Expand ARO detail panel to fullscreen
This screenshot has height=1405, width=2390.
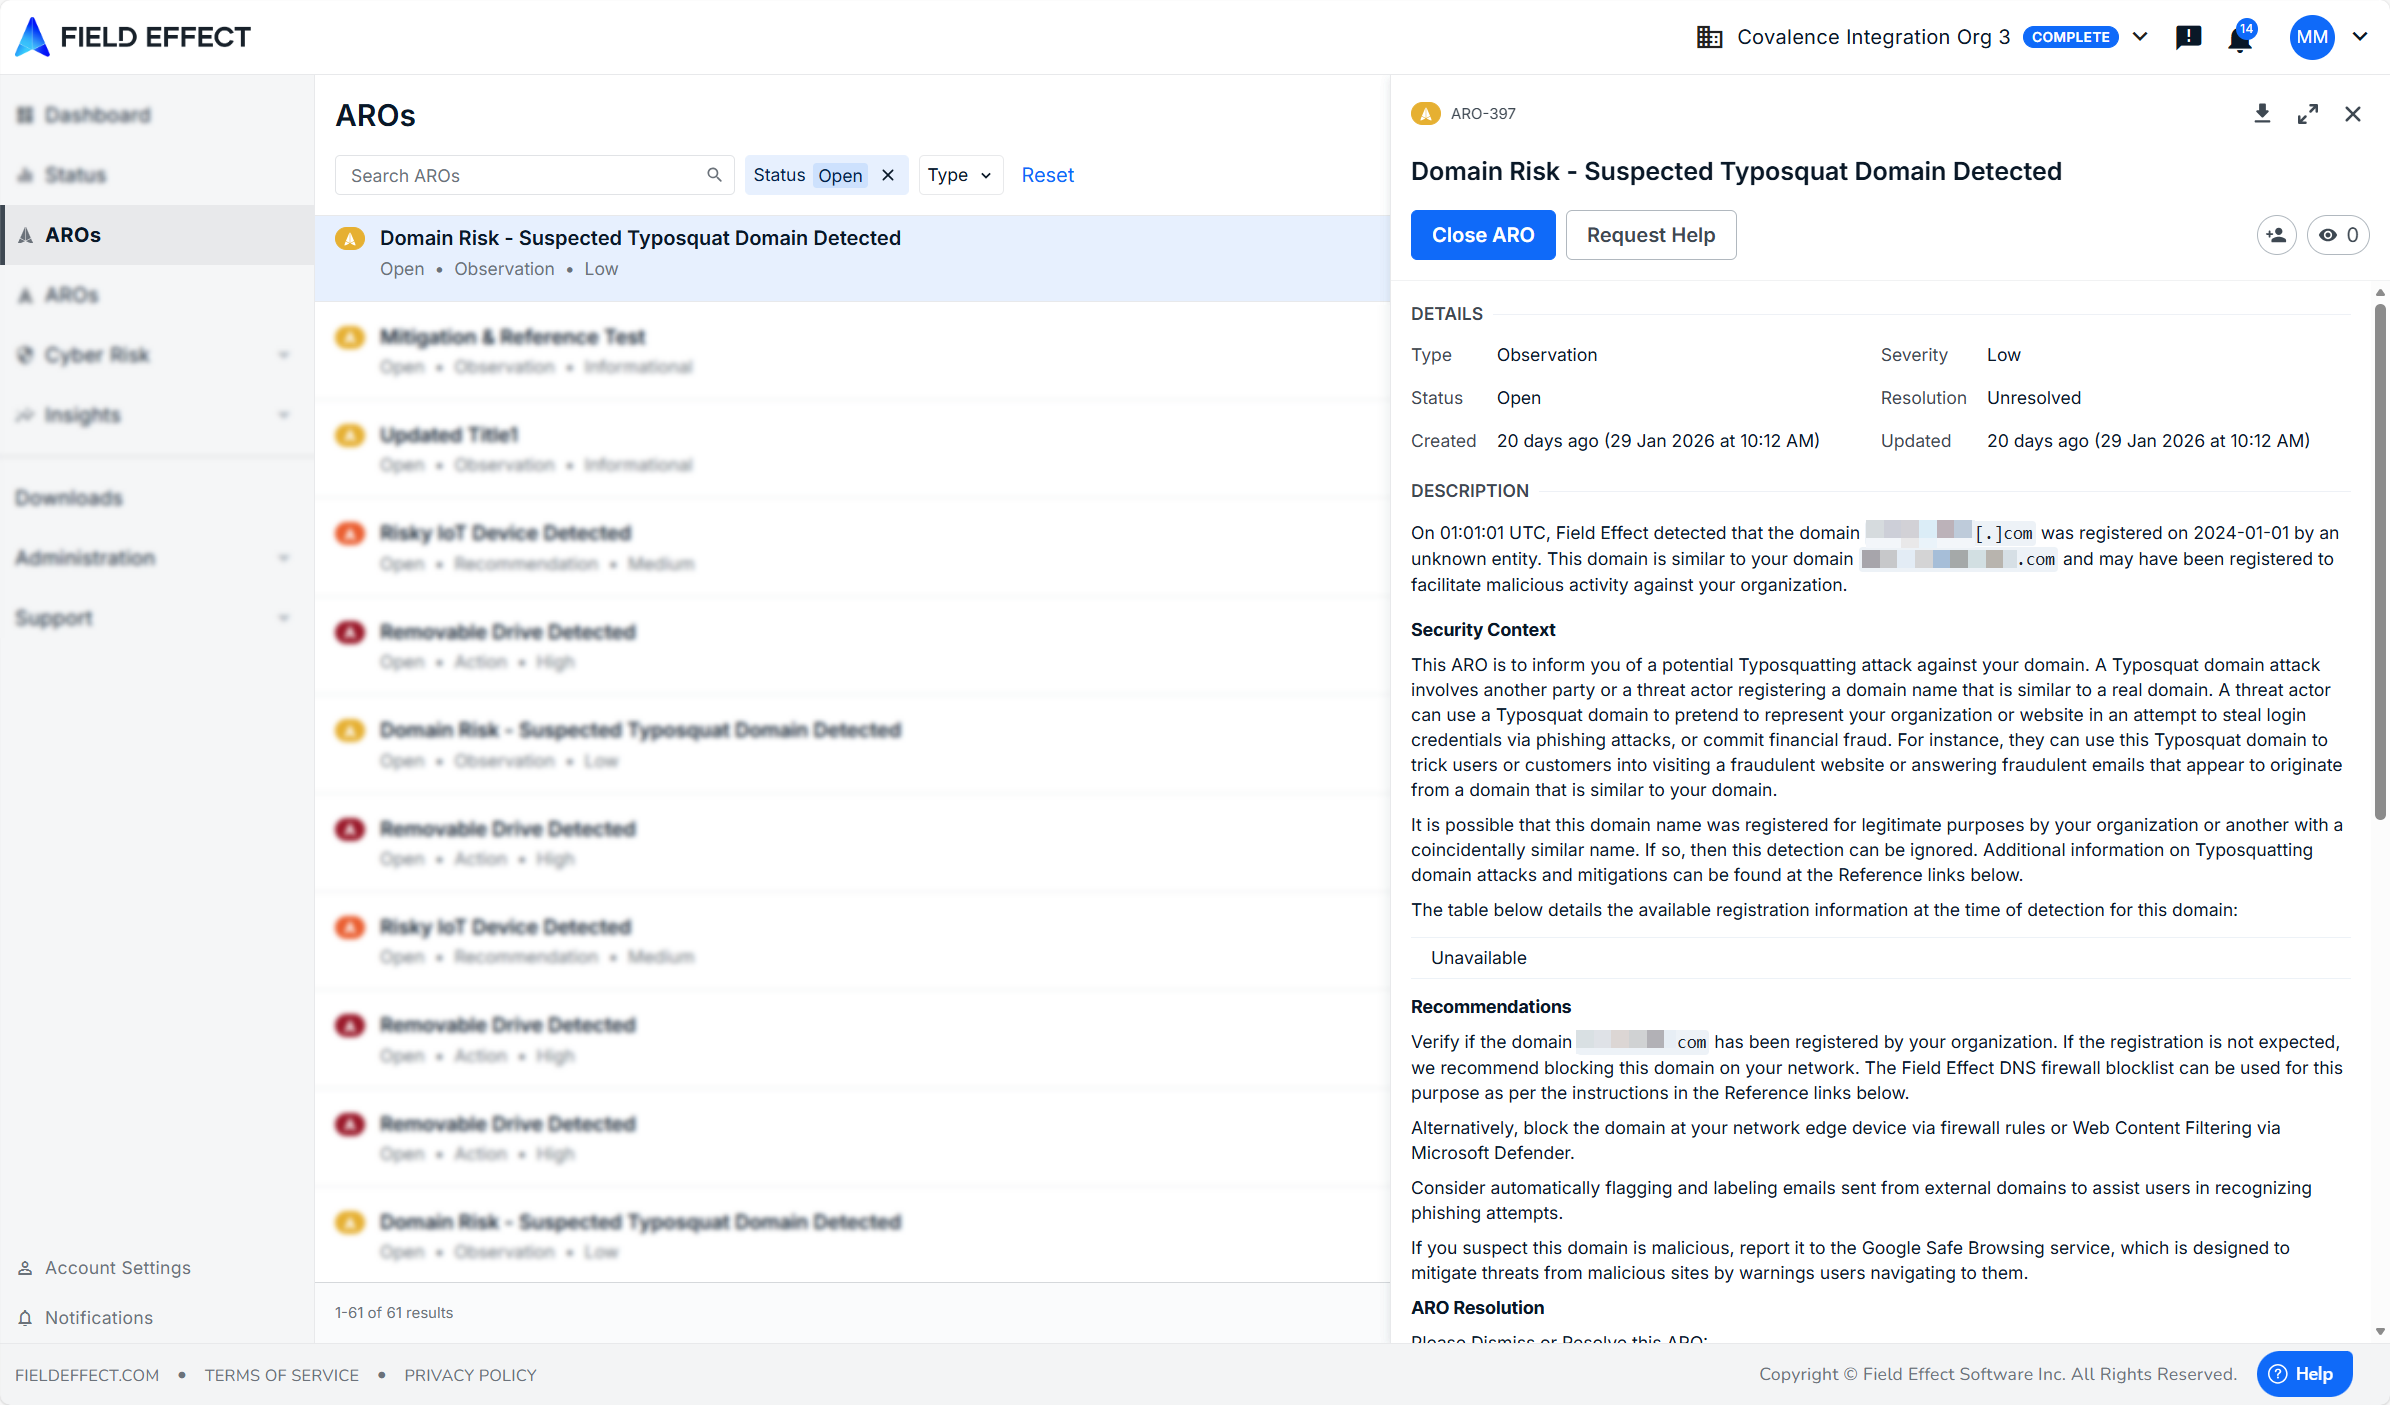tap(2308, 114)
